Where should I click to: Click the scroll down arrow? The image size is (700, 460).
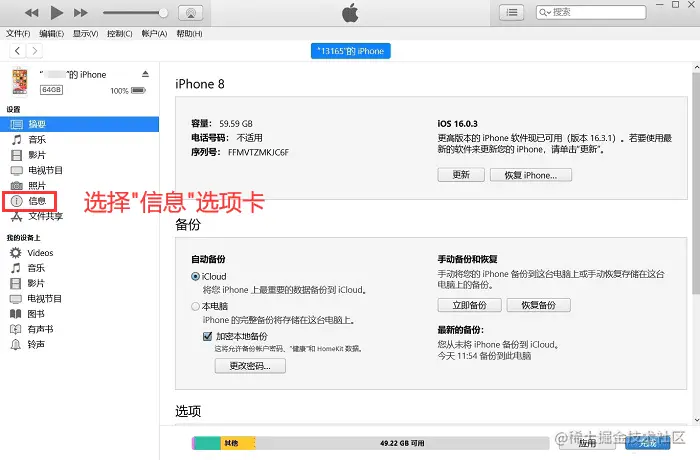696,419
